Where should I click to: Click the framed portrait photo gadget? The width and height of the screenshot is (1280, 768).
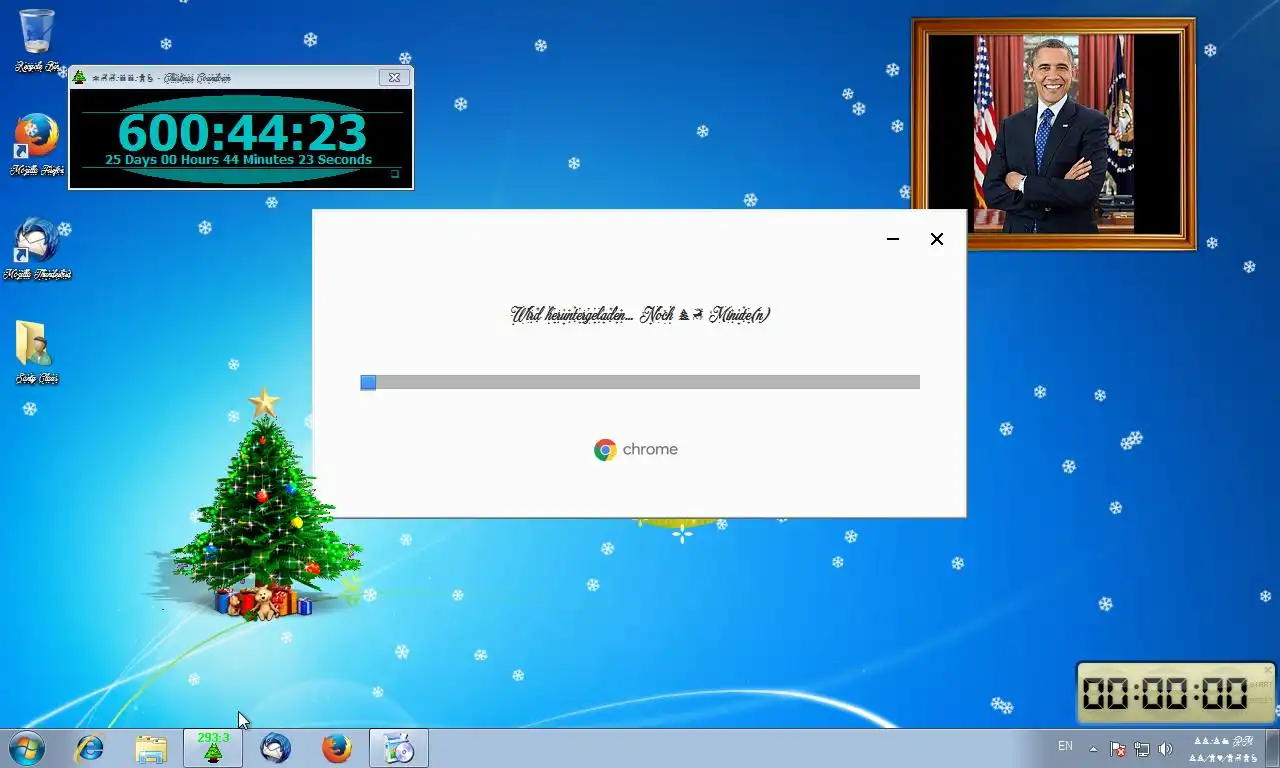(x=1054, y=134)
